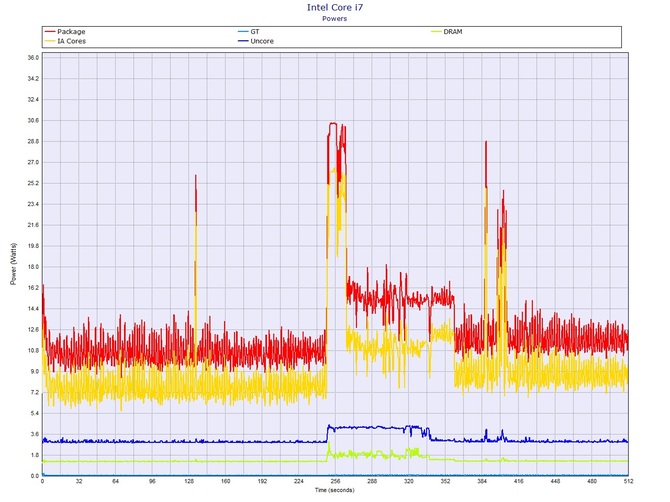Viewport: 670px width, 502px height.
Task: Click the GT legend label
Action: (255, 32)
